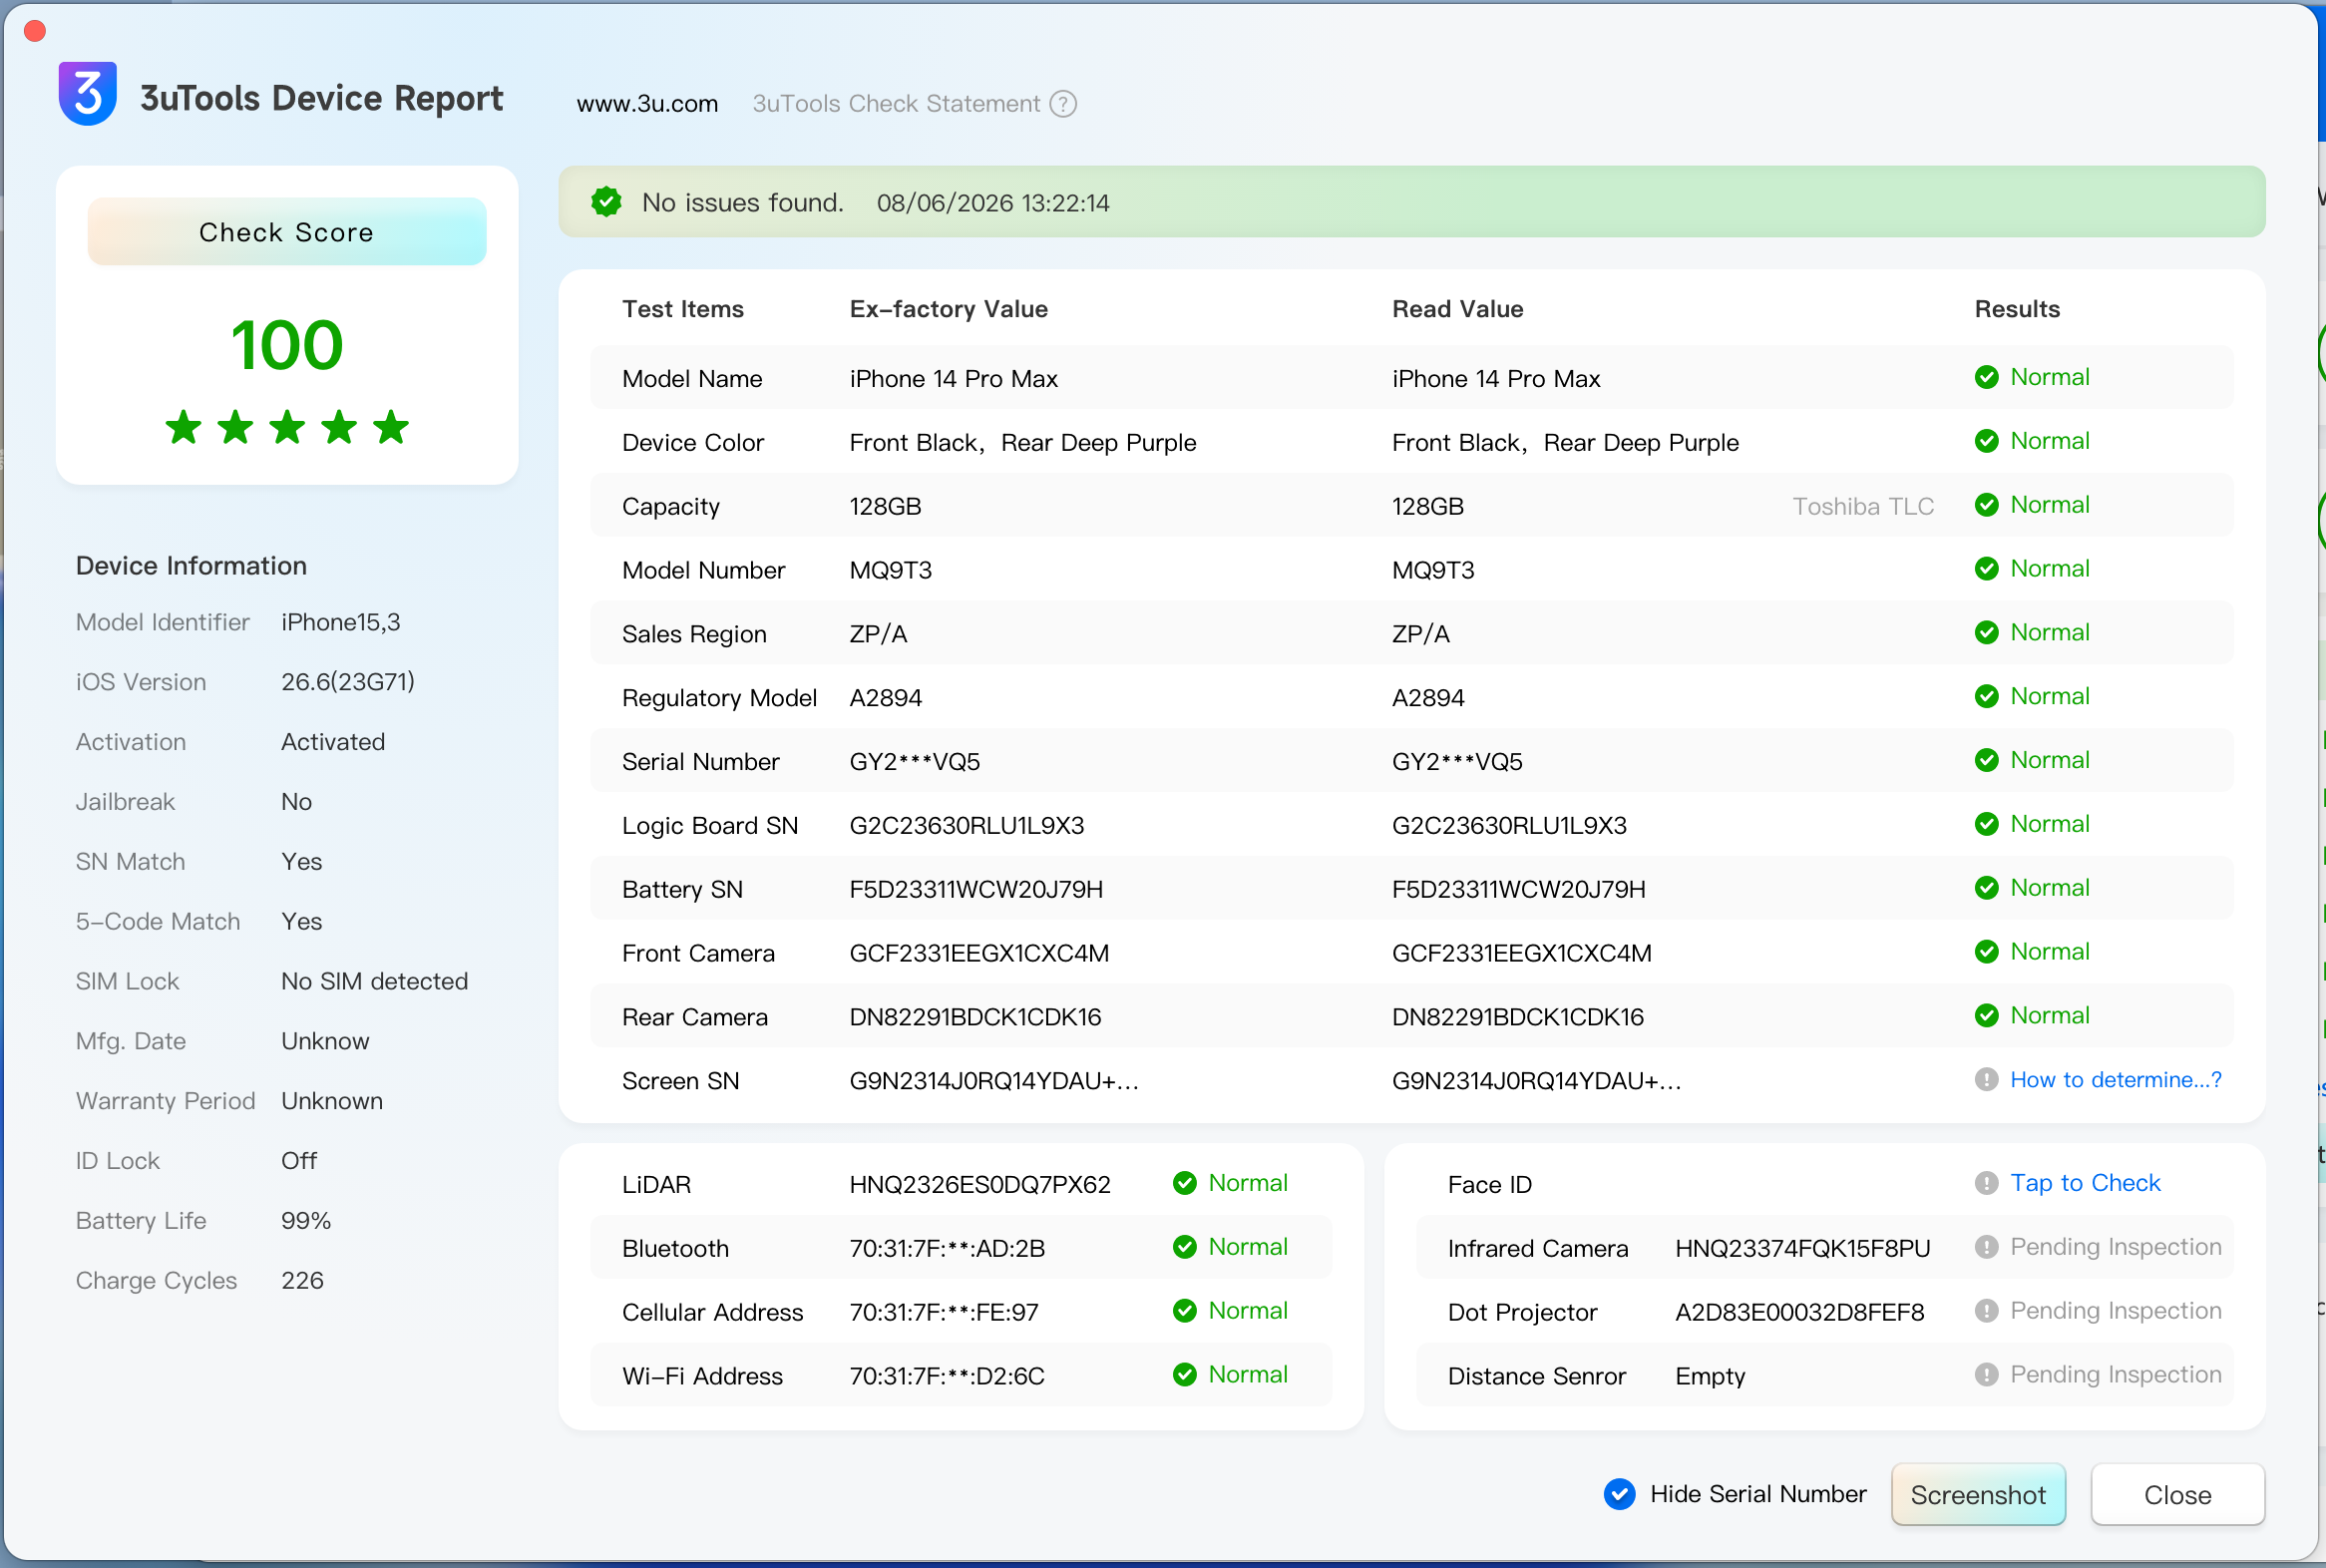
Task: Click the check icon in Cellular Address row
Action: click(x=1184, y=1311)
